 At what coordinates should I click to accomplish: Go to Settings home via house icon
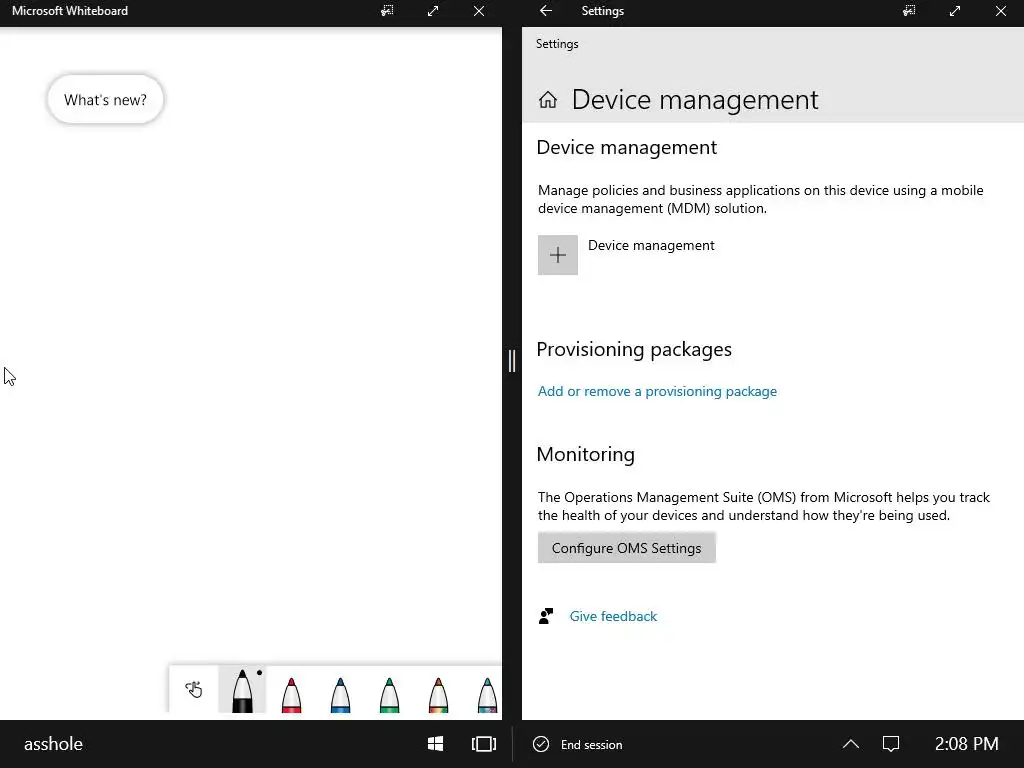click(548, 100)
